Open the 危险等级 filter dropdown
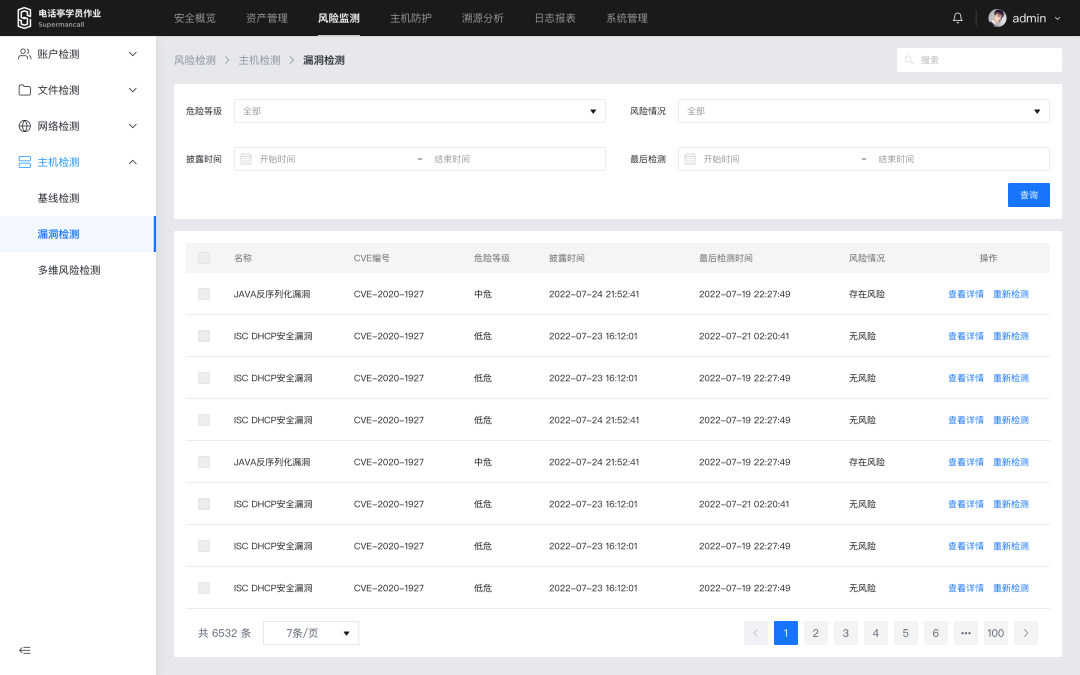The width and height of the screenshot is (1080, 675). pyautogui.click(x=419, y=111)
